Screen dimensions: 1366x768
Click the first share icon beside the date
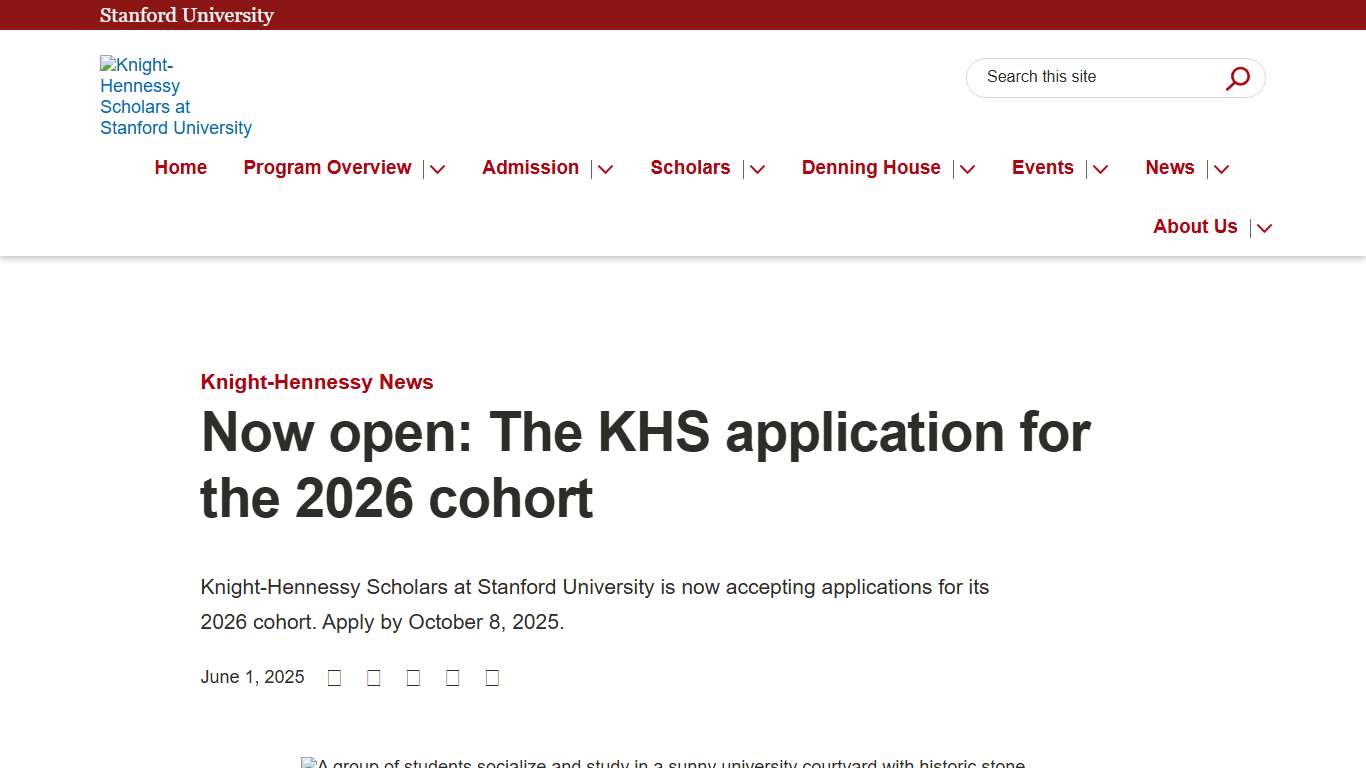coord(334,677)
